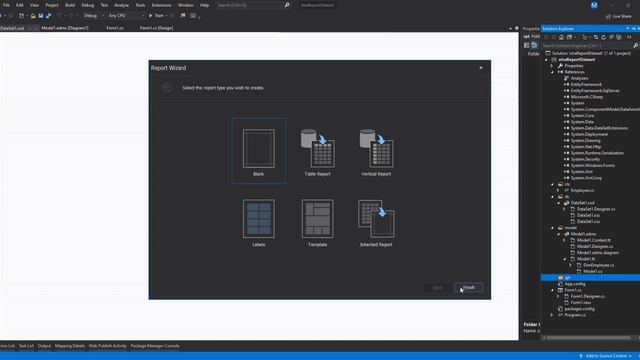Collapse the Form1.cs node

[x=553, y=290]
